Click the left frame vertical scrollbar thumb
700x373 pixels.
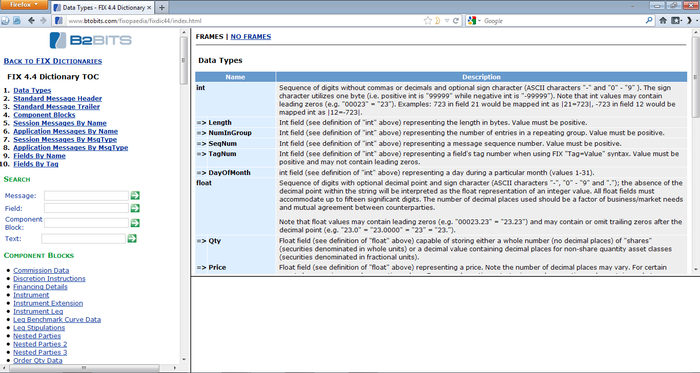[x=184, y=60]
